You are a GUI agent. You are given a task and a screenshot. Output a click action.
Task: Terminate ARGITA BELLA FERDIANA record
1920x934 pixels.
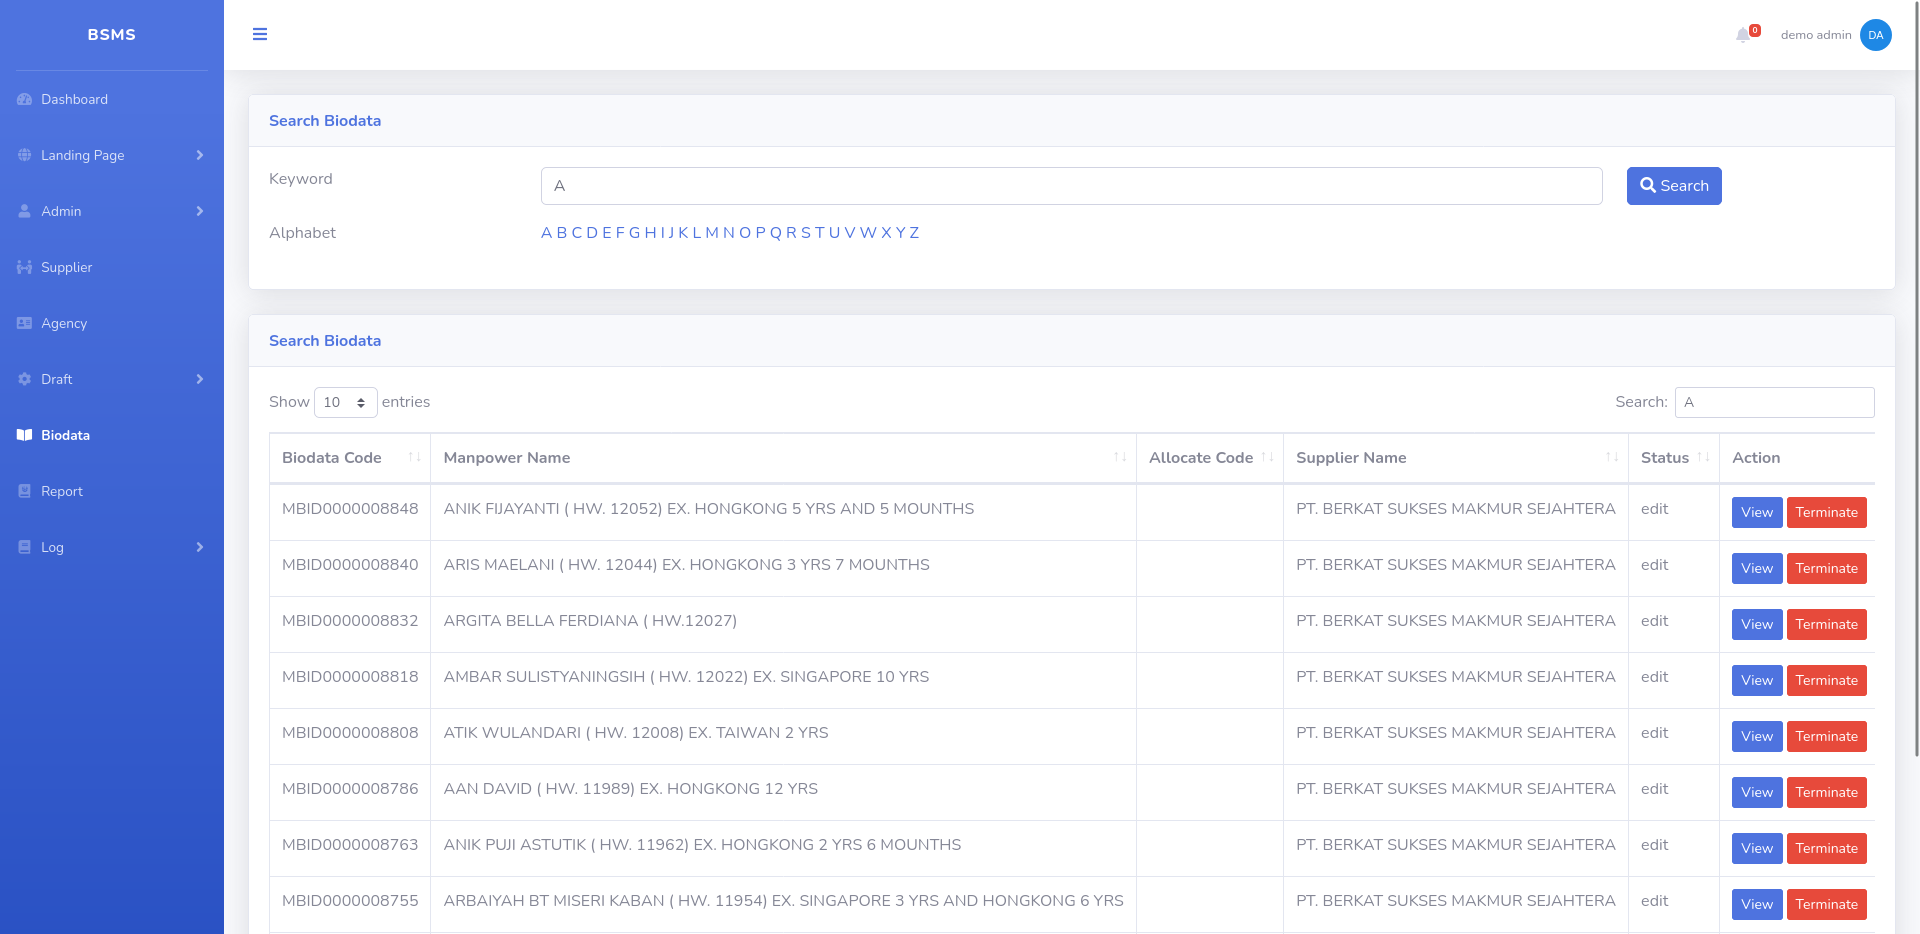click(x=1827, y=624)
